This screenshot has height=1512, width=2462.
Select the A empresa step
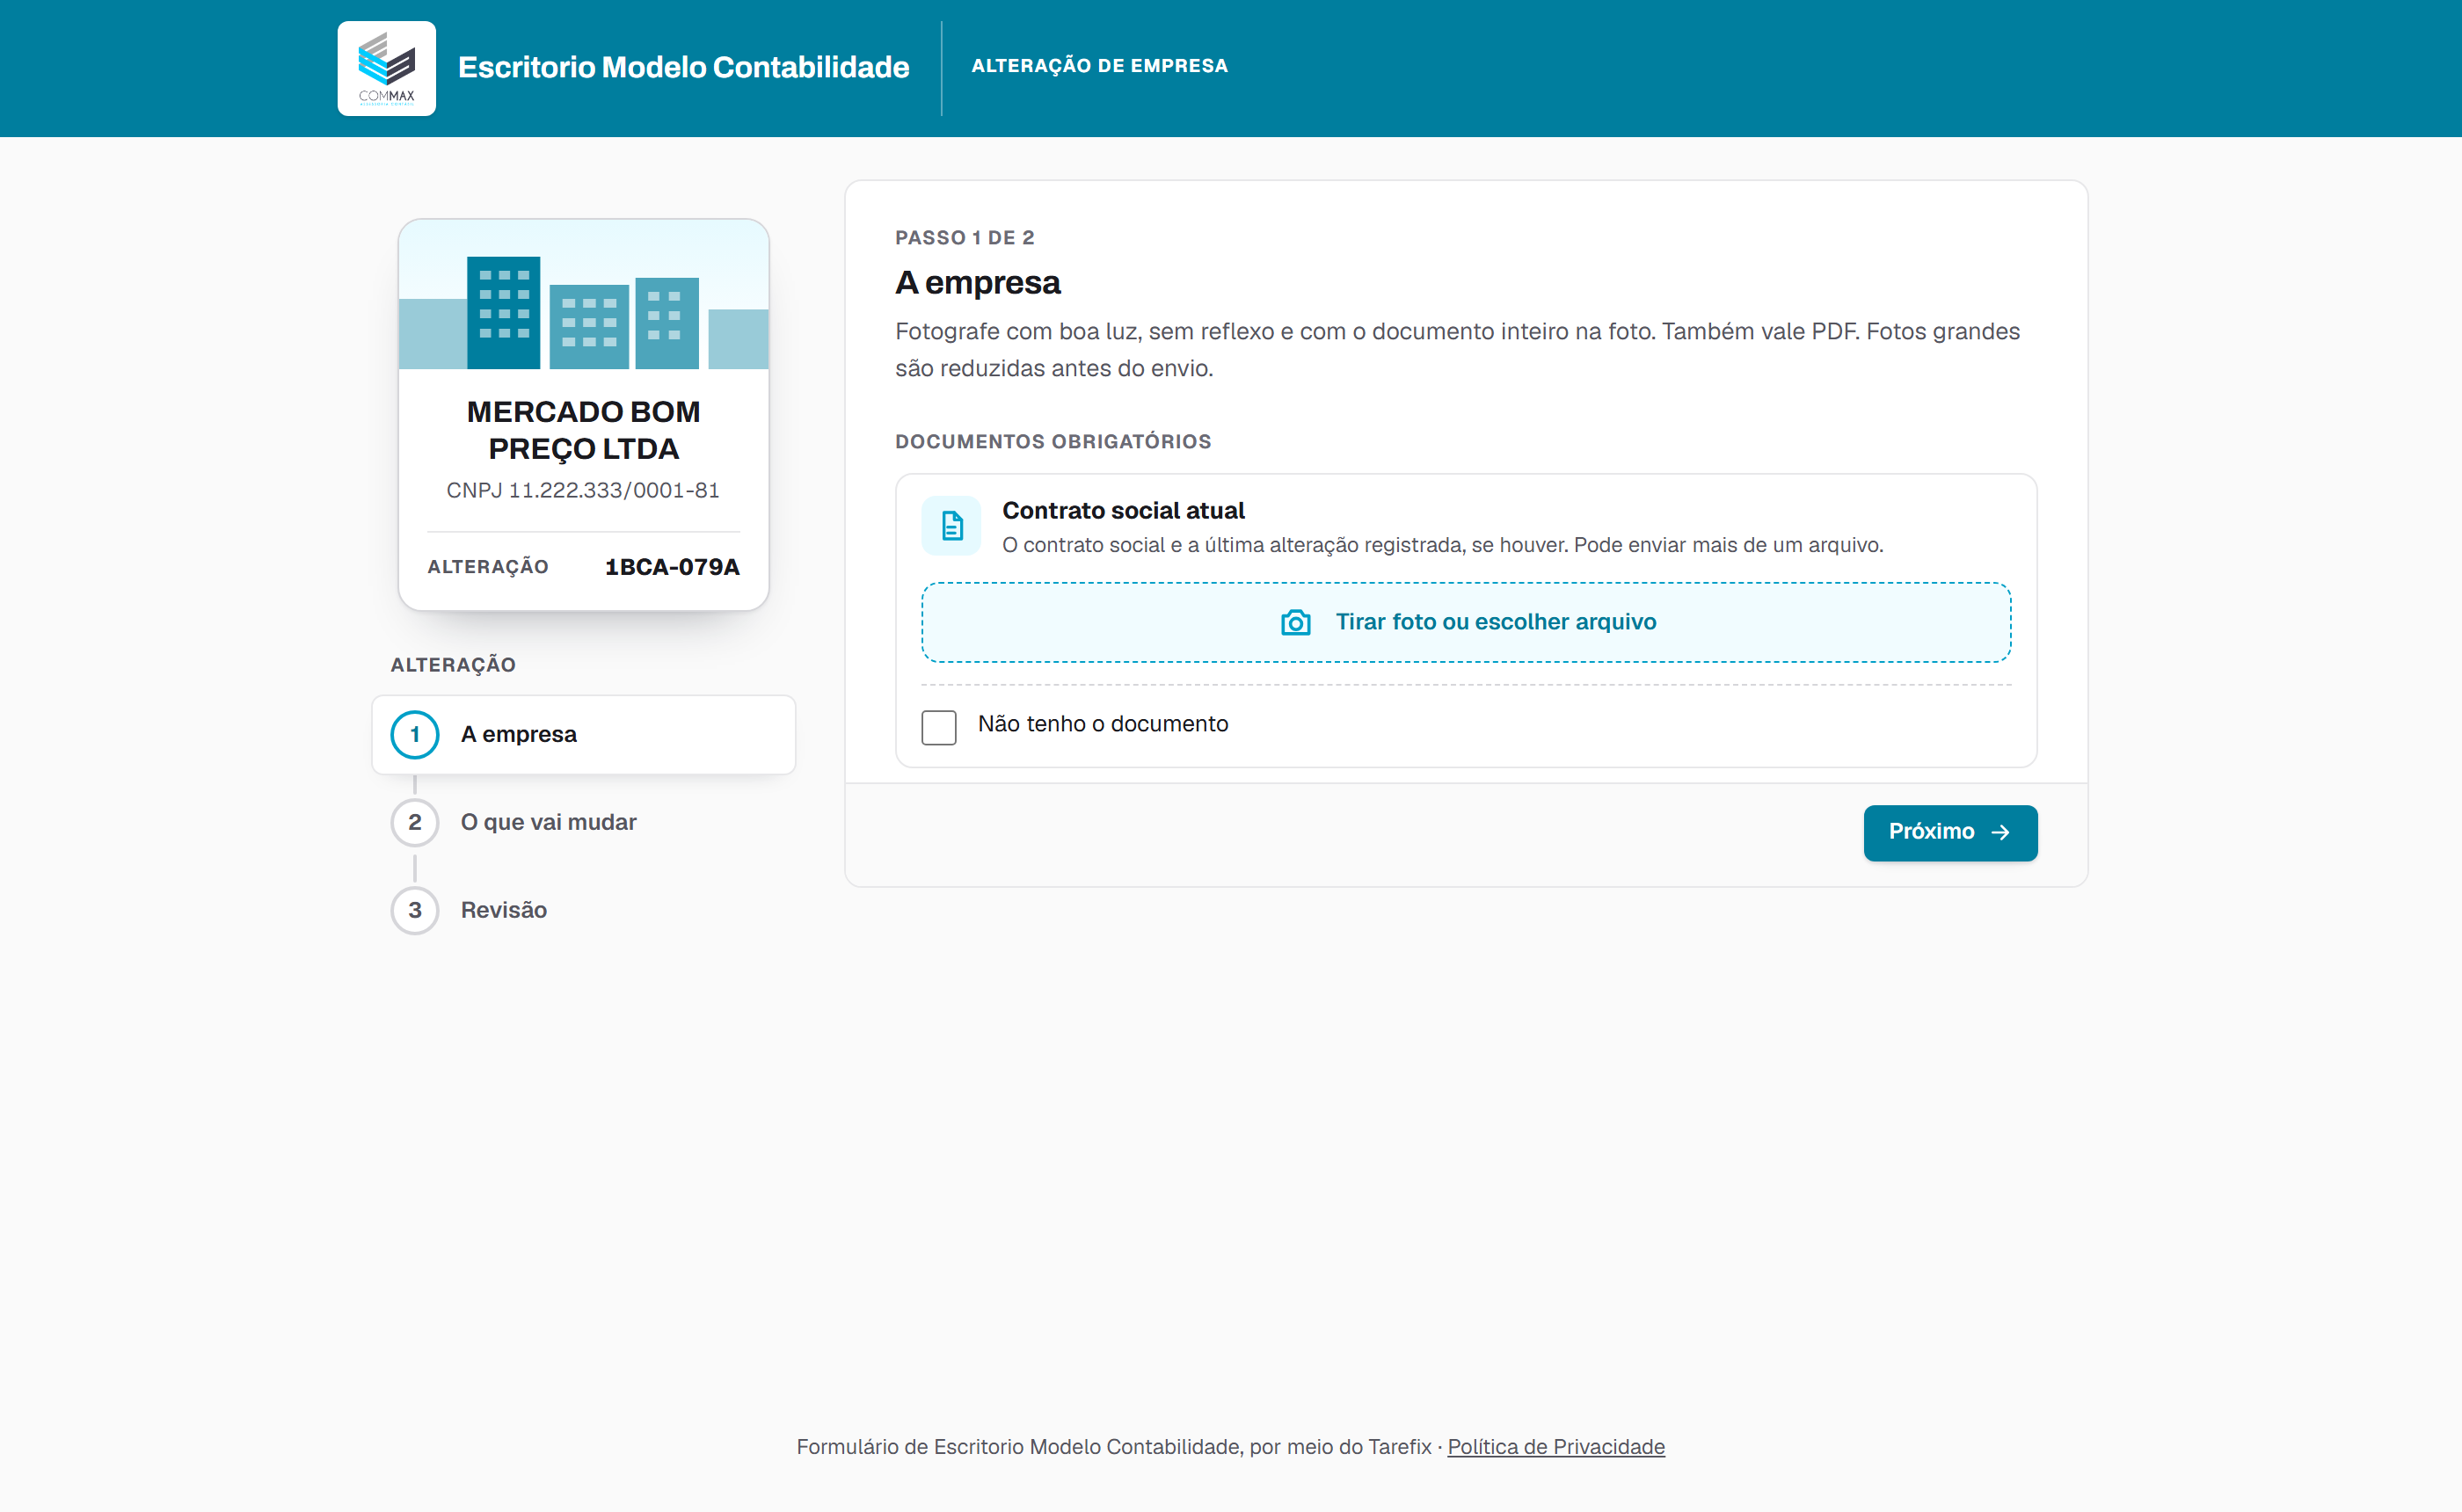(583, 734)
